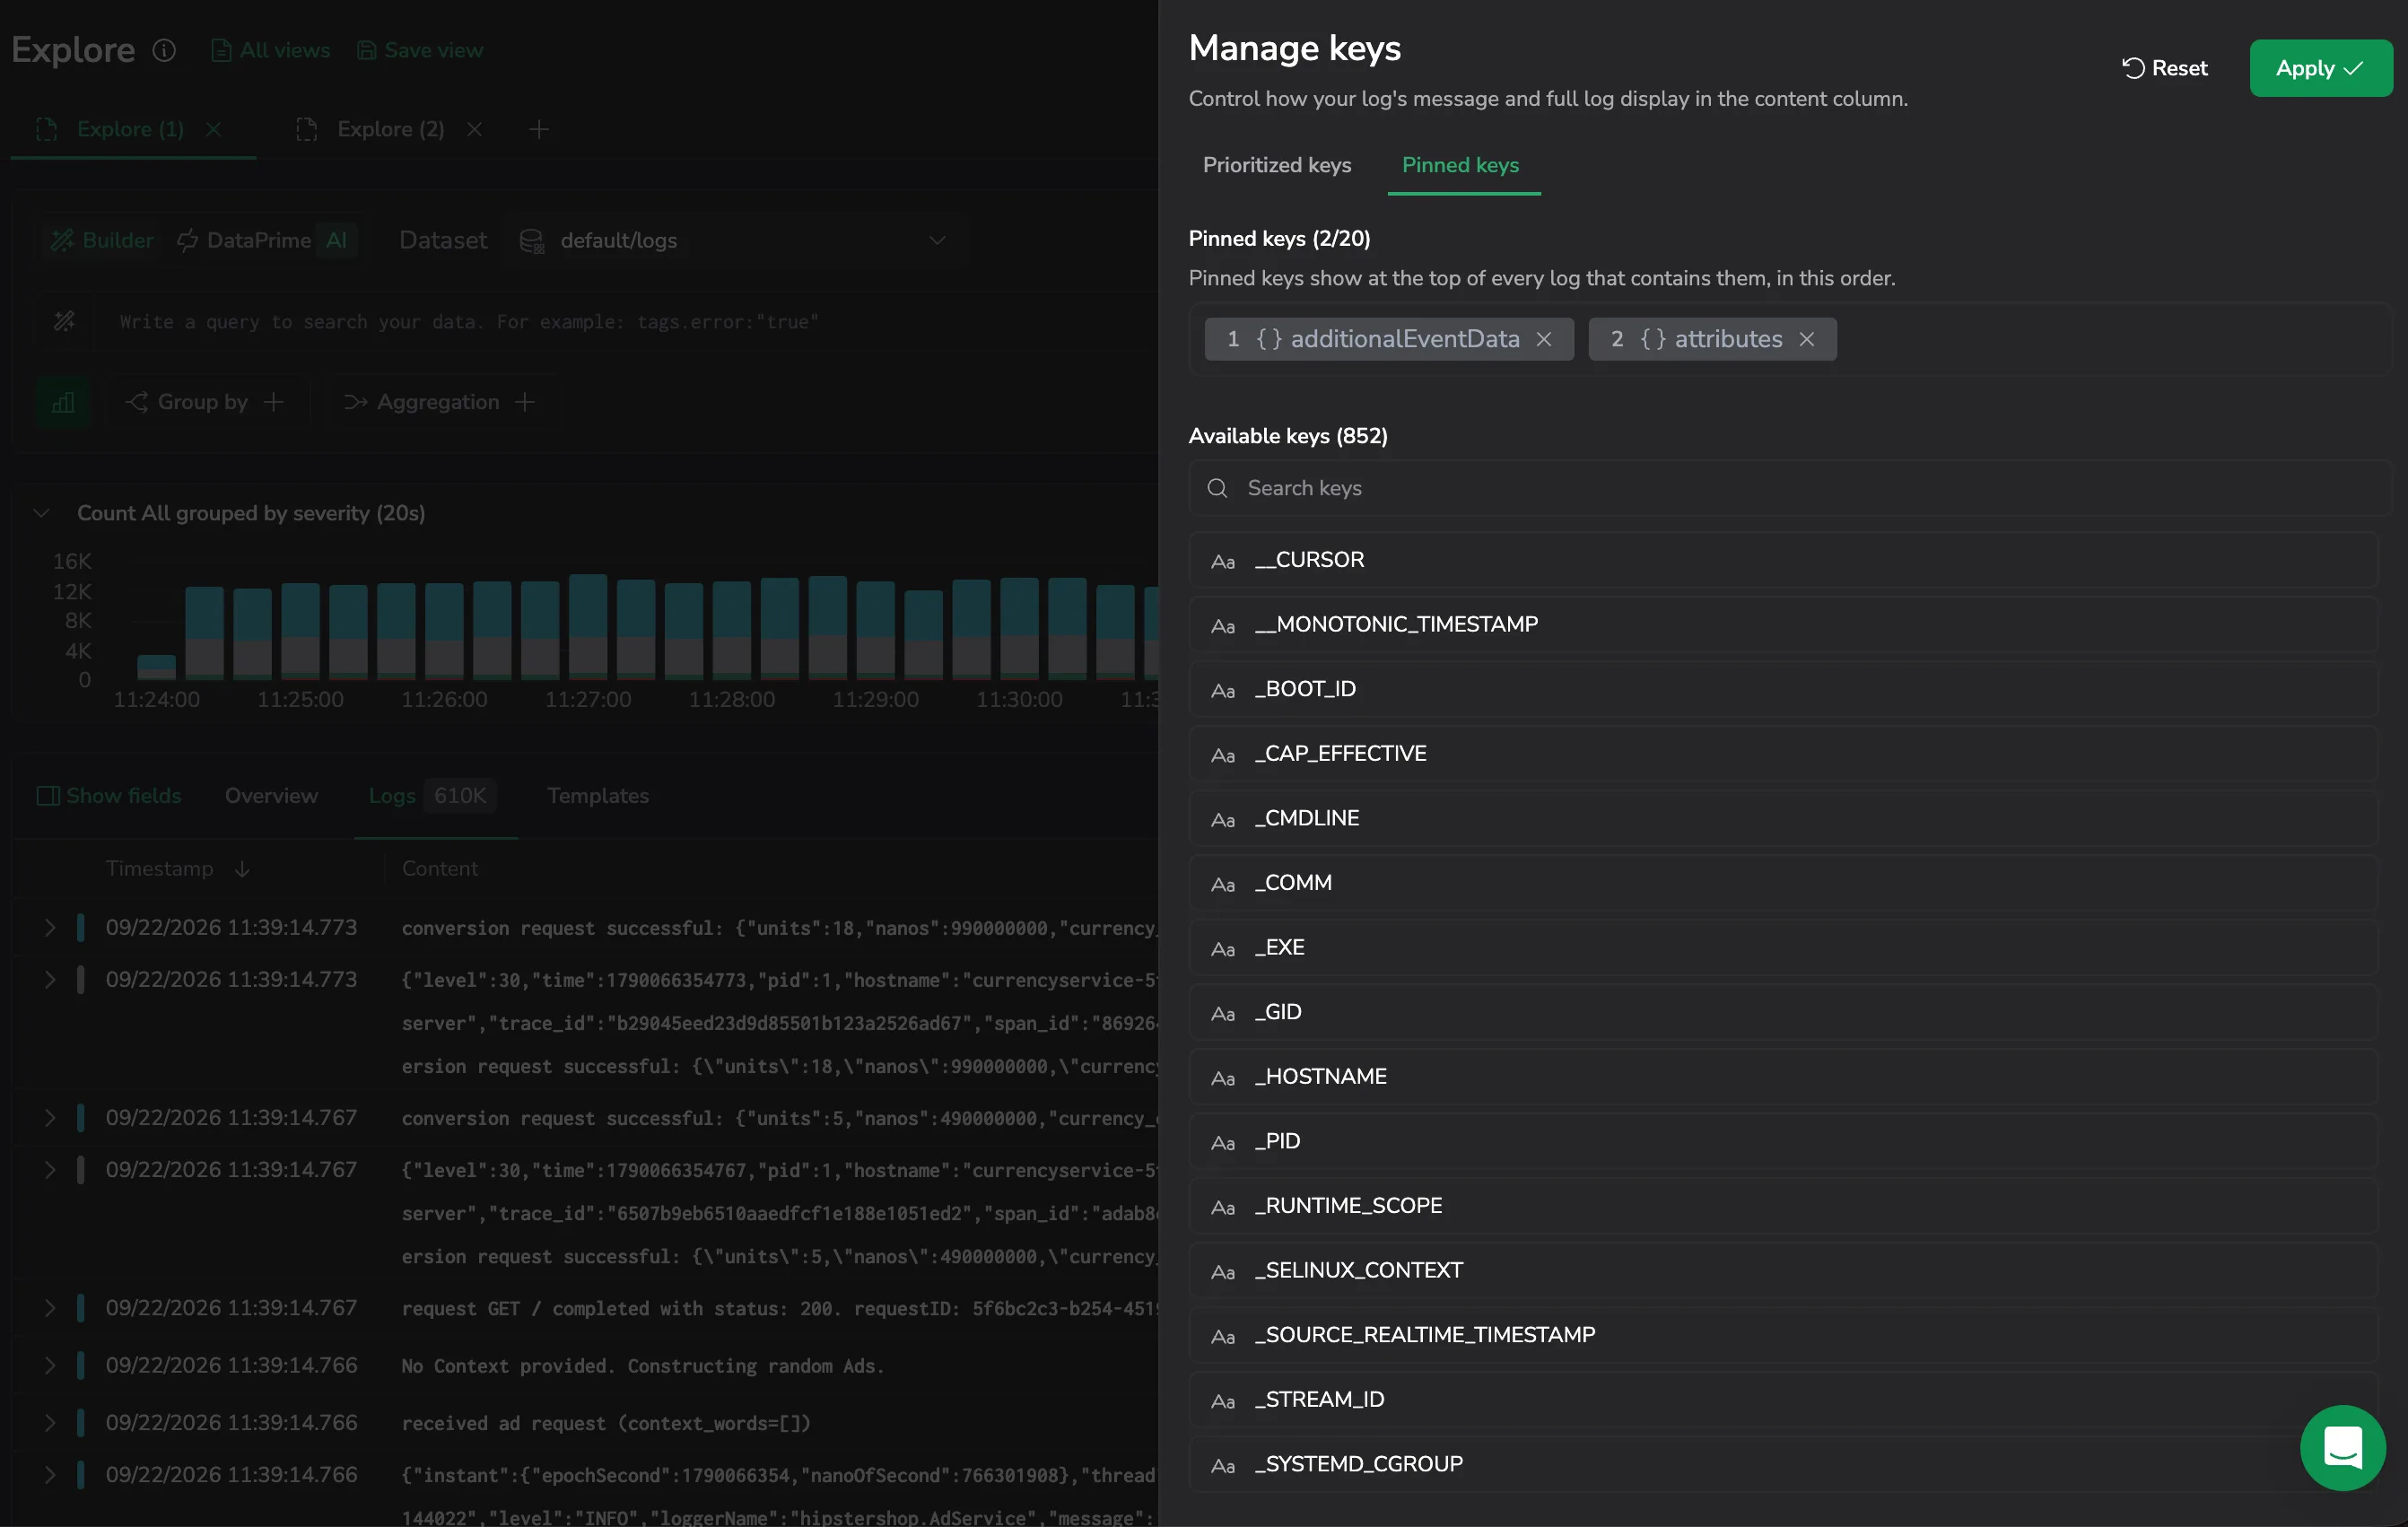
Task: Pin the _SELINUX_CONTEXT key
Action: click(x=1783, y=1271)
